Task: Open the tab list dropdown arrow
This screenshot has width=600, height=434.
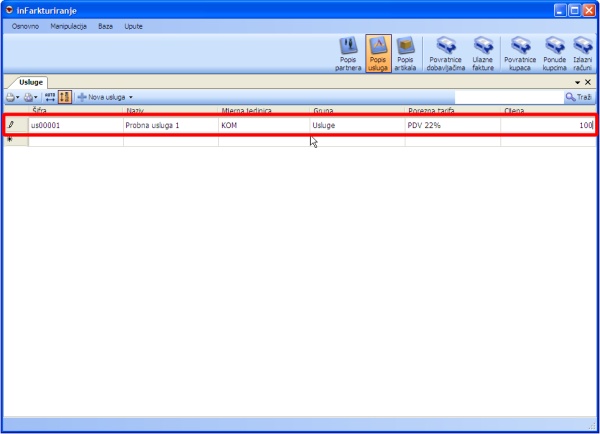Action: (577, 82)
